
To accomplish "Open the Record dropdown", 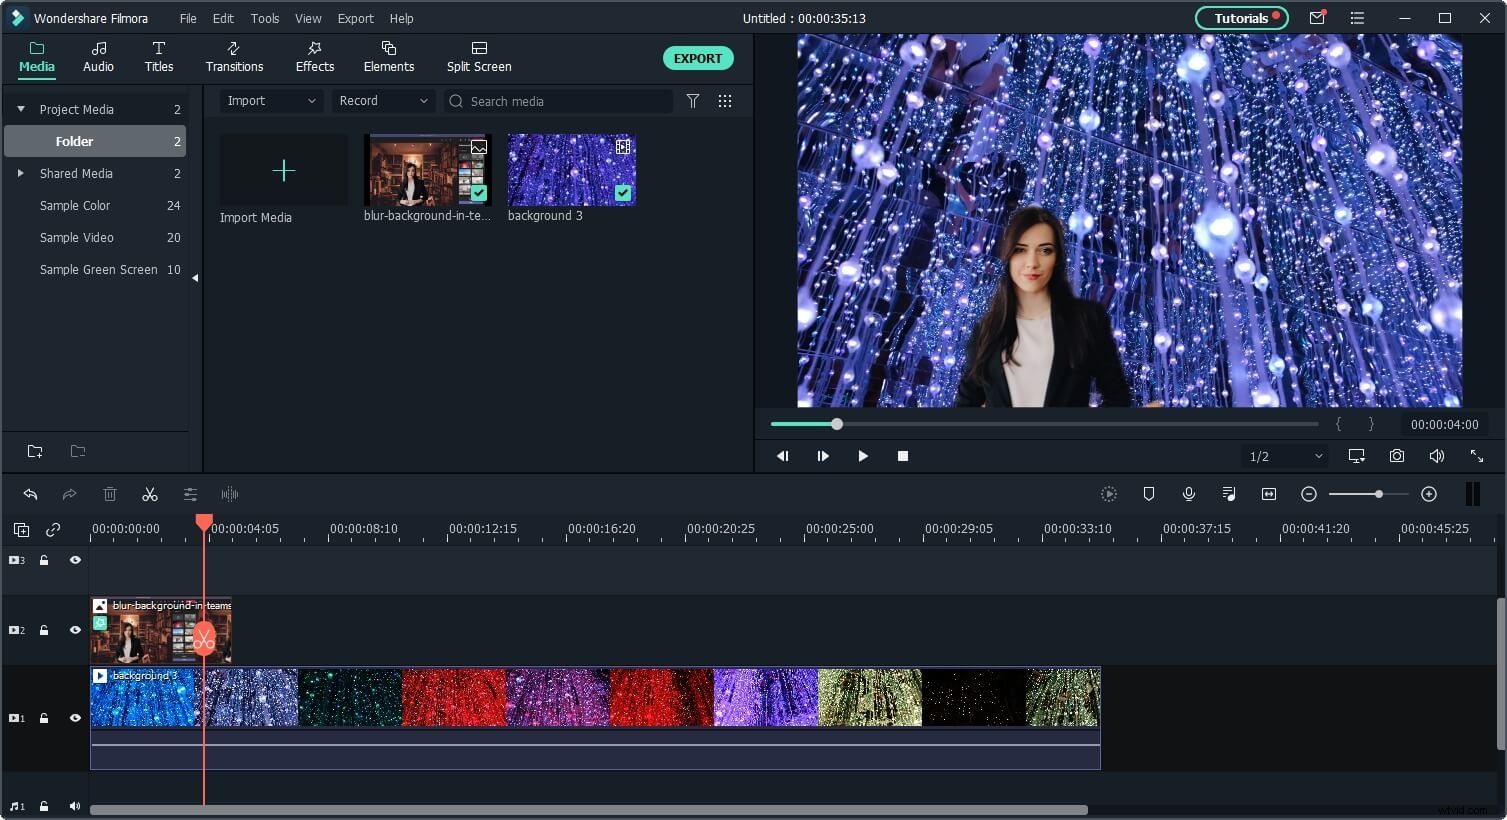I will [382, 101].
